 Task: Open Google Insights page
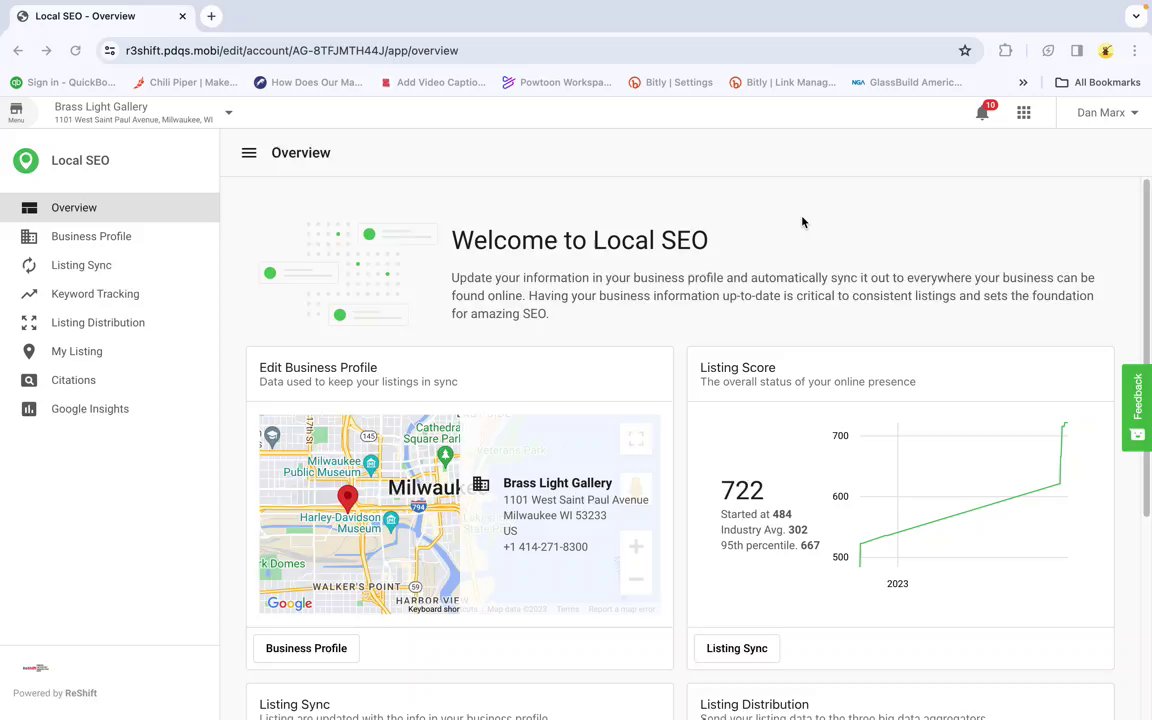[109, 408]
